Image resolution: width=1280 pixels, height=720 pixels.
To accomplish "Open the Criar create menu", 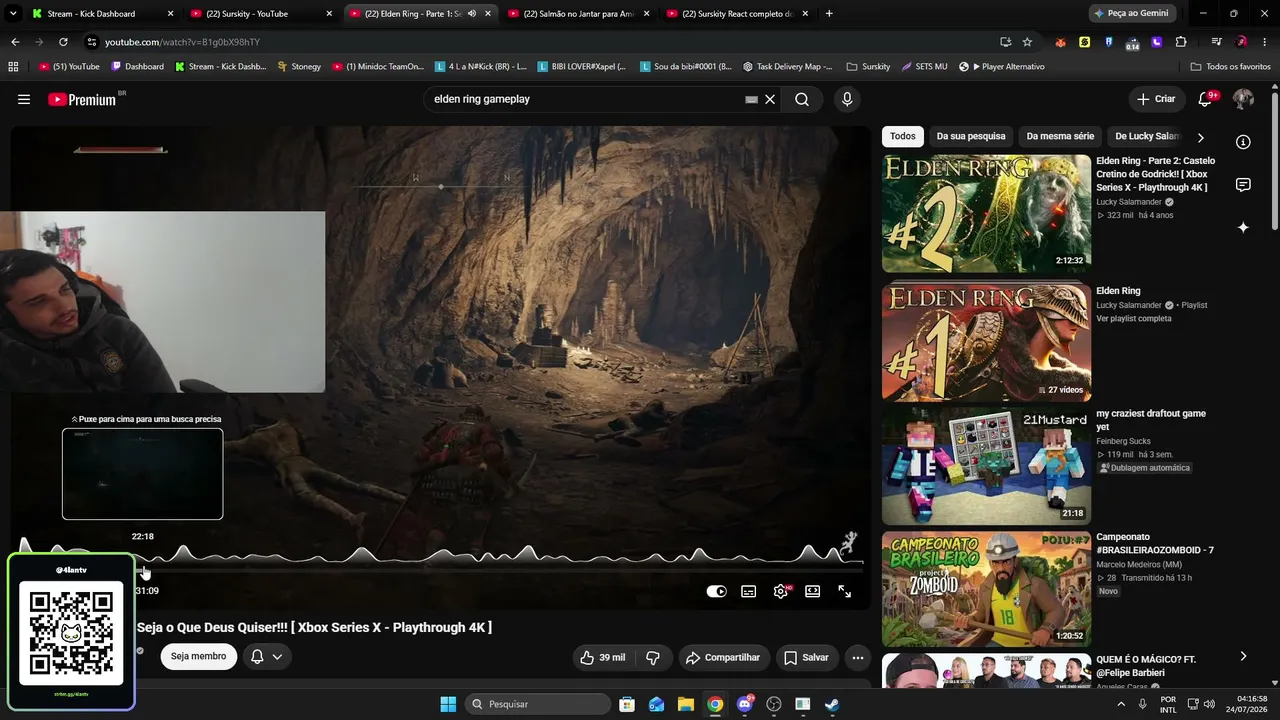I will (x=1156, y=99).
